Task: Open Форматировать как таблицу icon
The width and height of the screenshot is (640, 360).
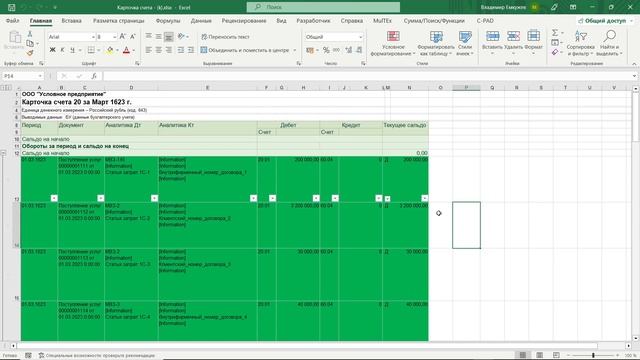Action: click(436, 37)
